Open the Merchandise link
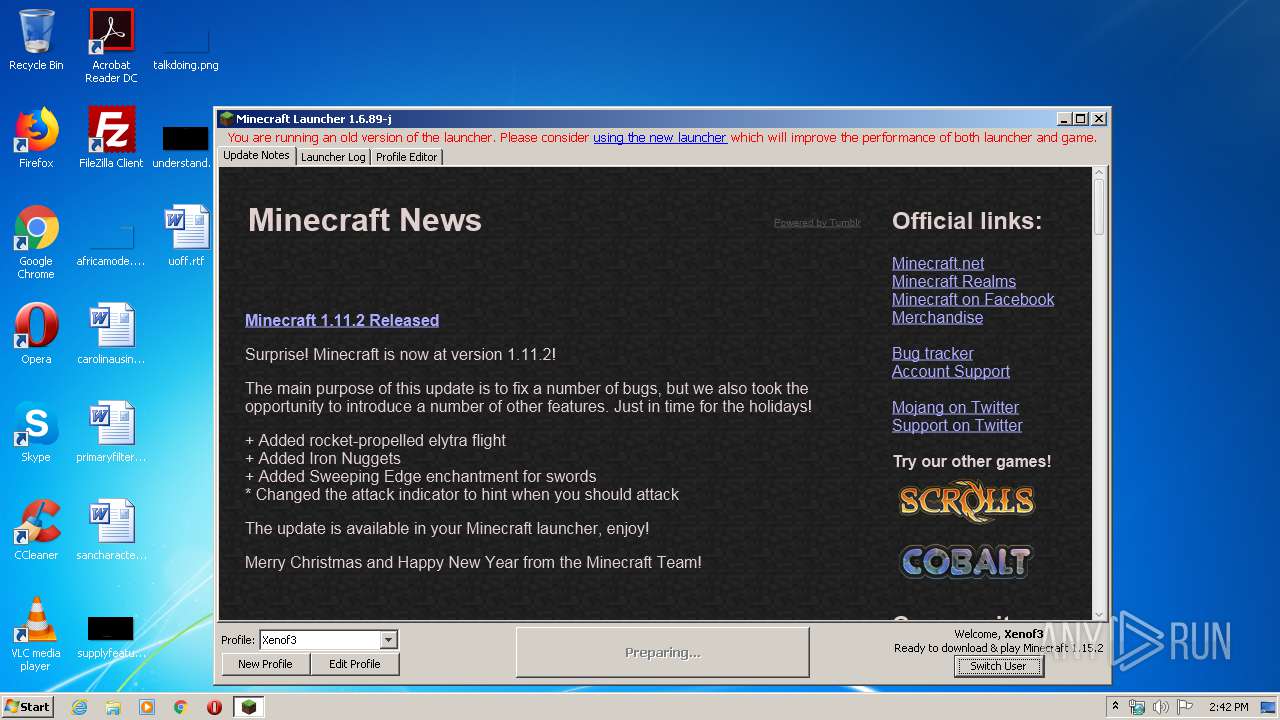 point(937,317)
